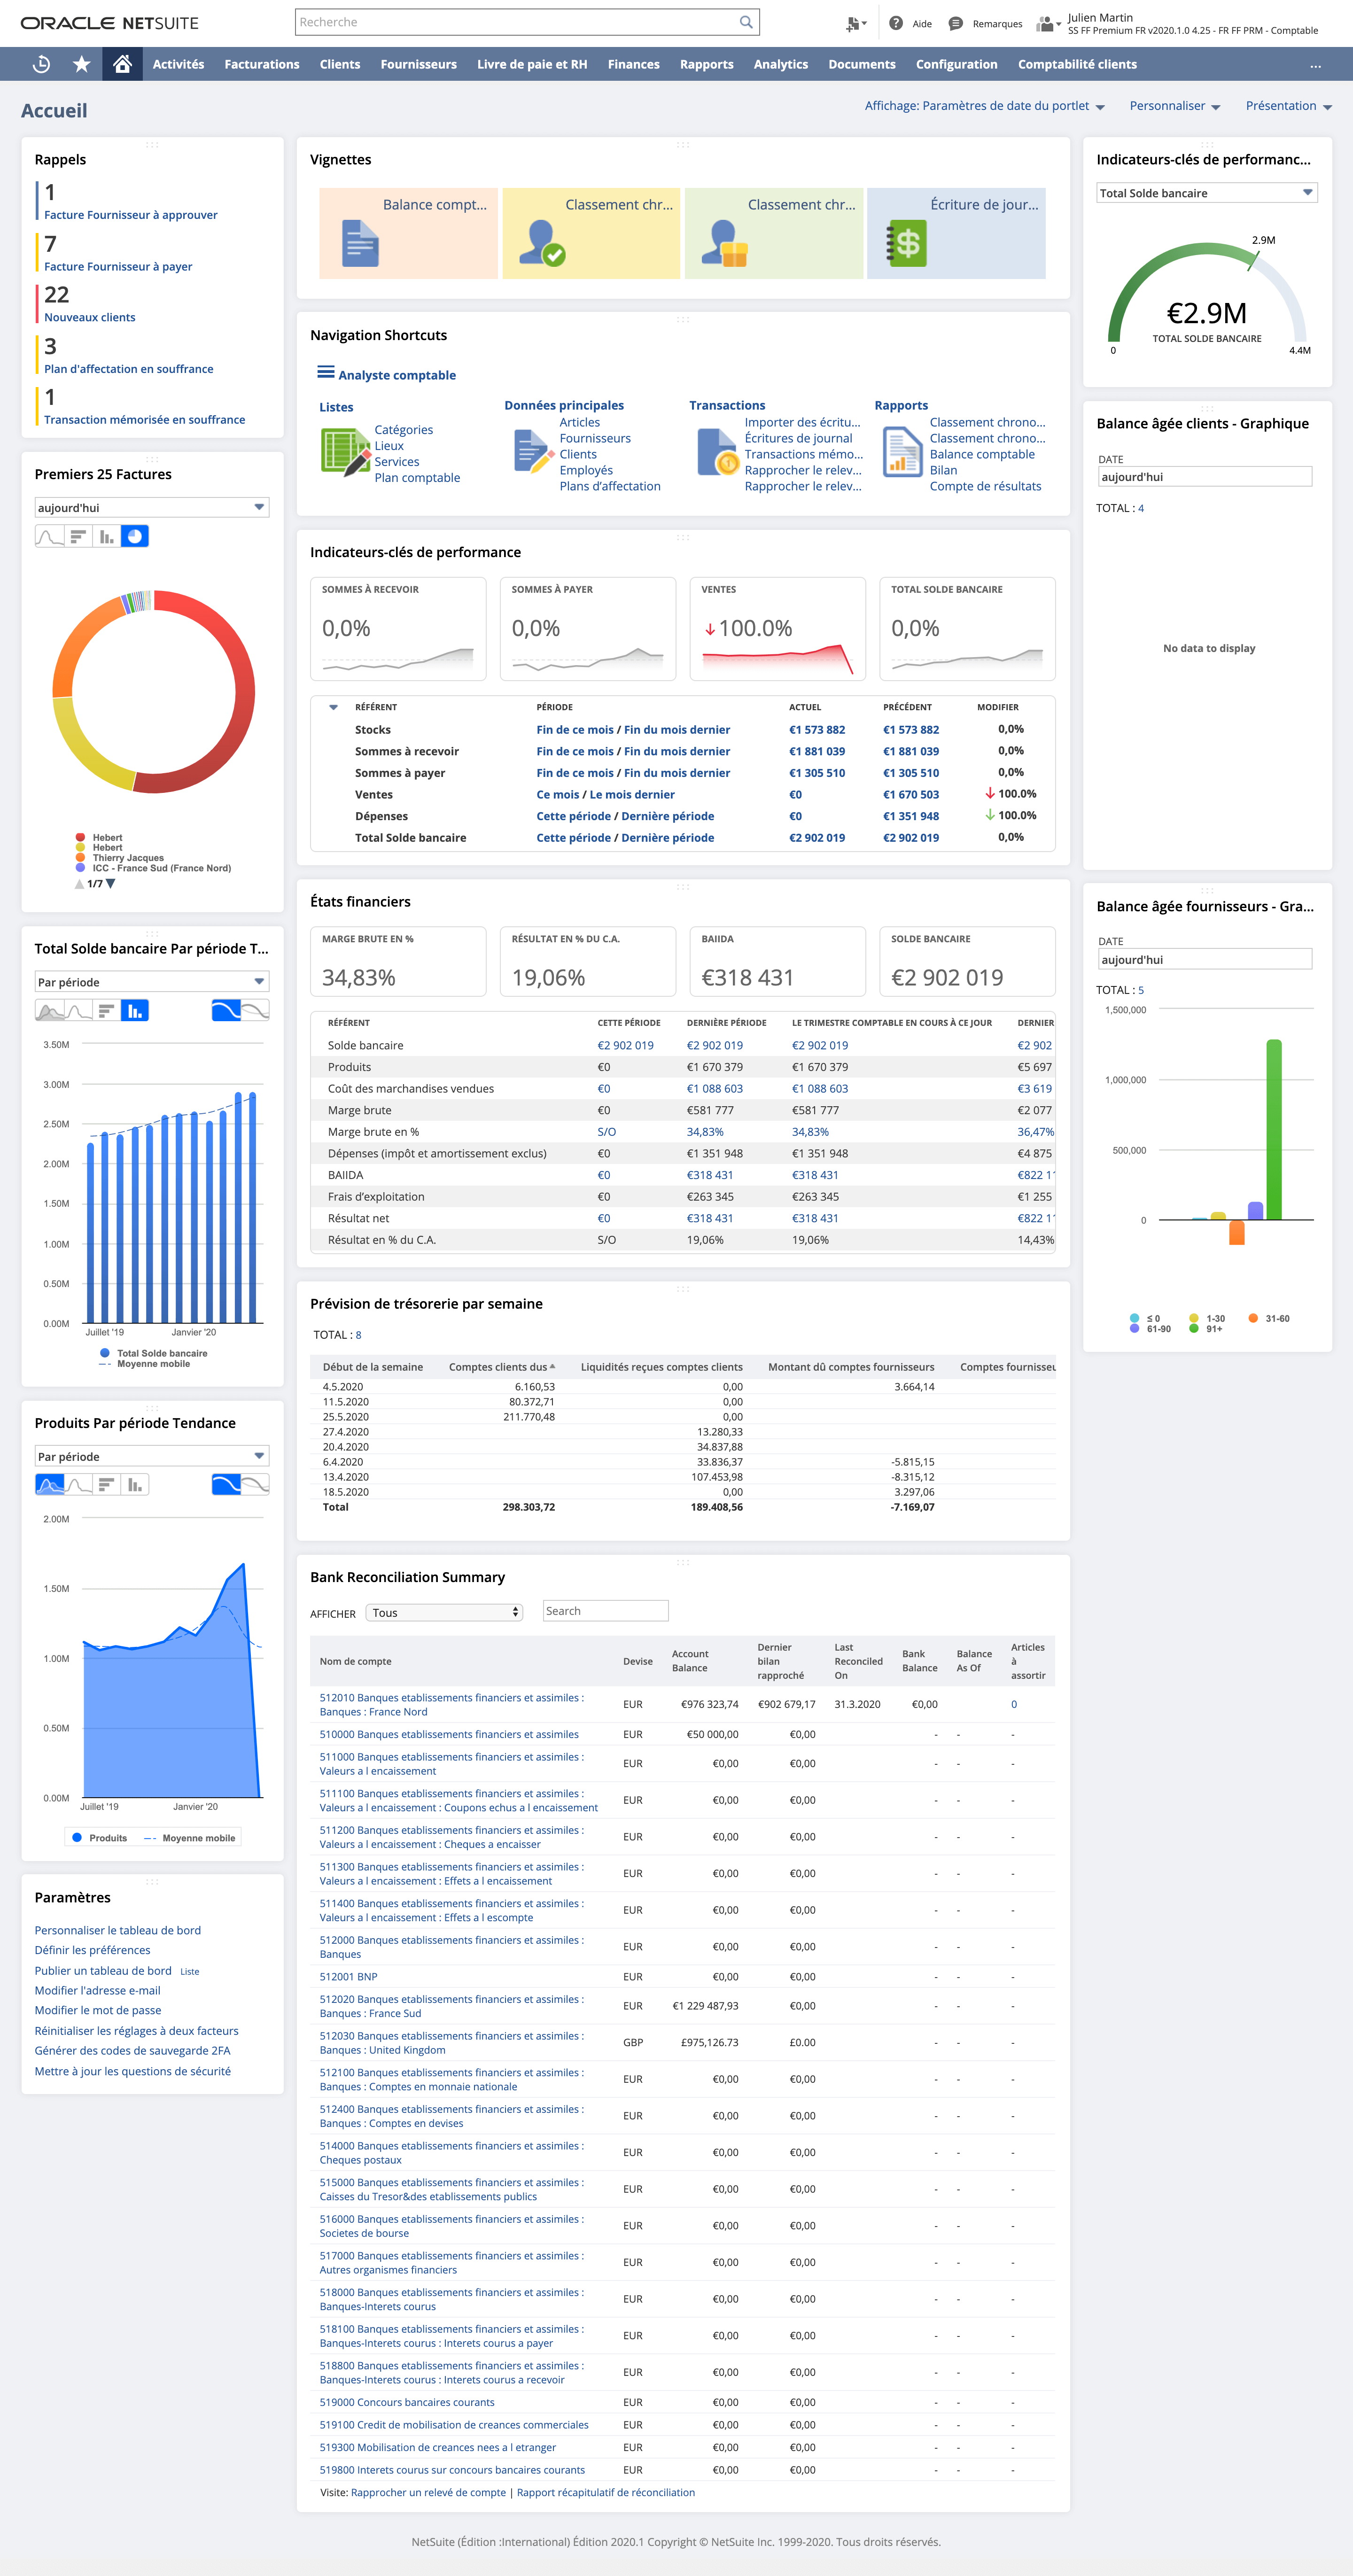
Task: Click Plan comptable under Listes
Action: [x=417, y=478]
